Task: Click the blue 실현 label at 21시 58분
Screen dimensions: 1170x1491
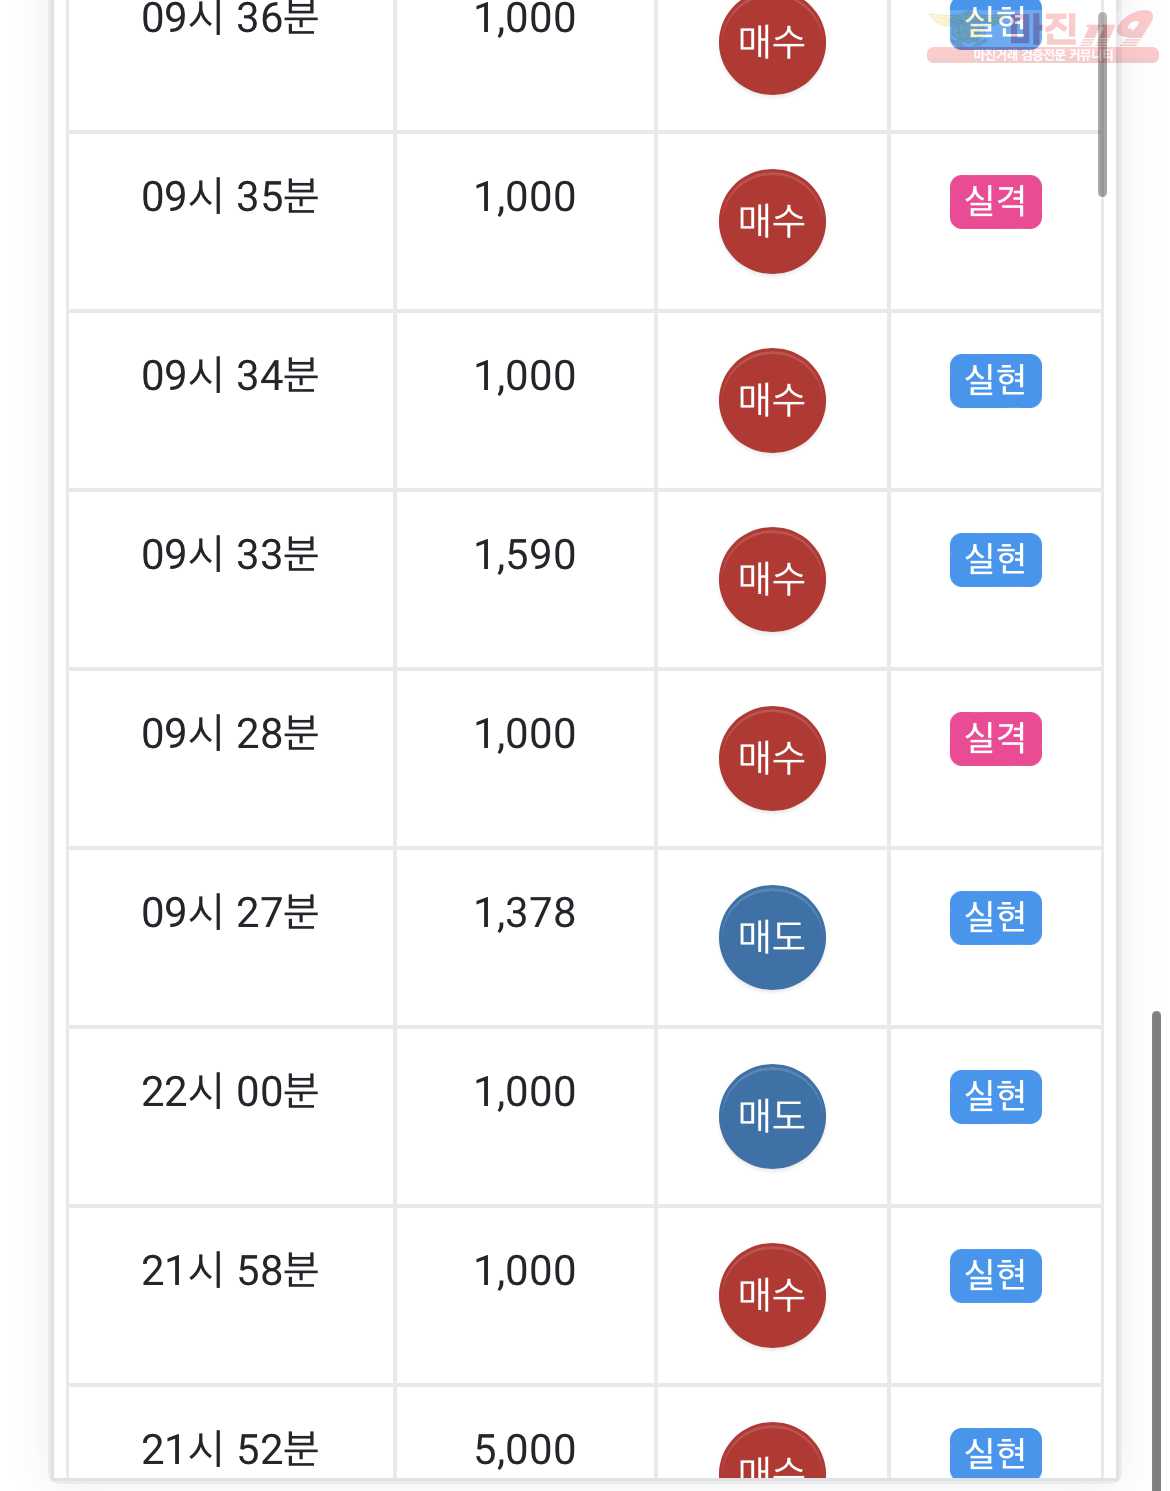Action: point(995,1276)
